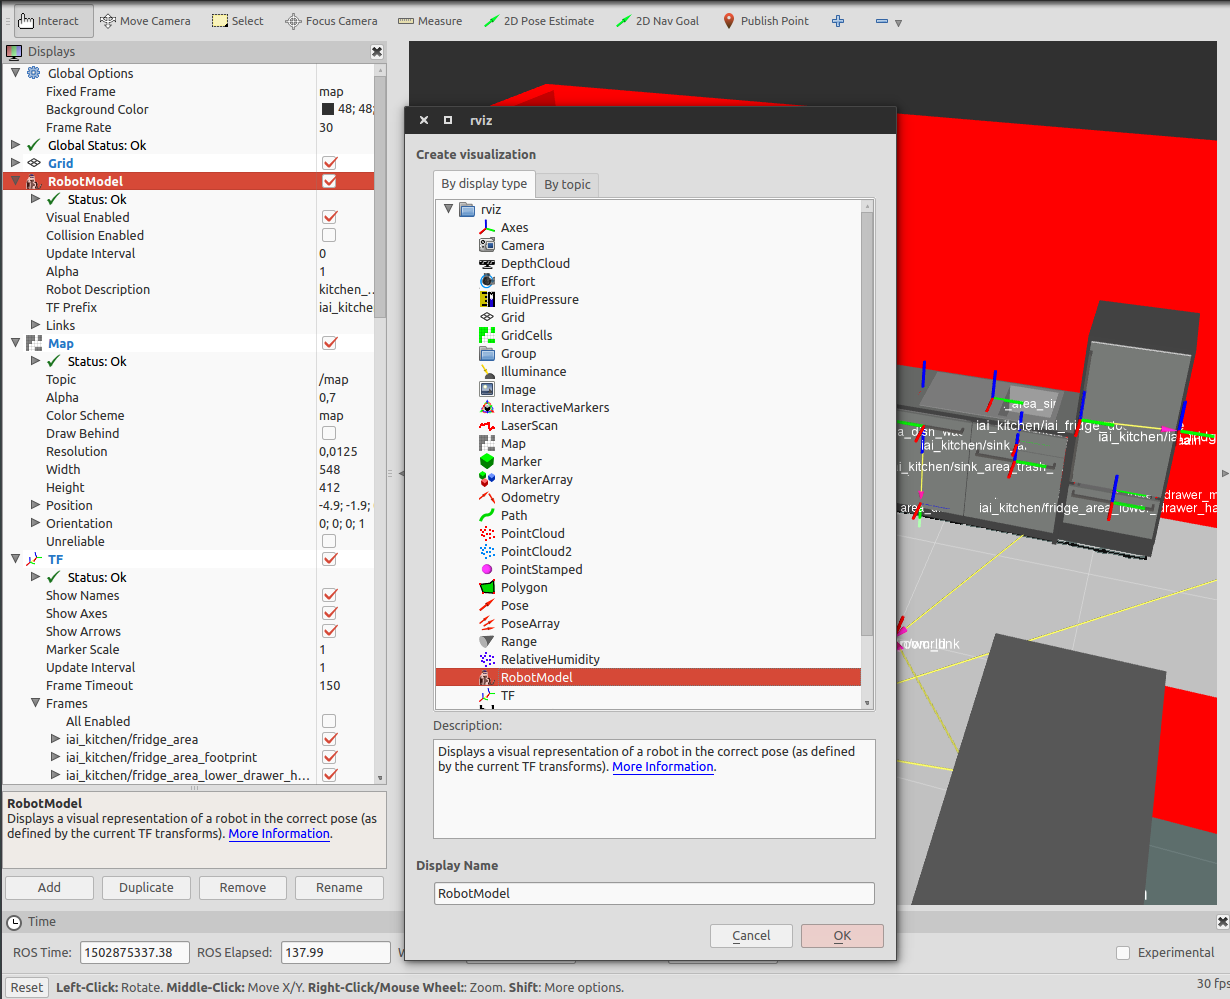Disable Visual Enabled checkbox
The height and width of the screenshot is (999, 1230).
[330, 217]
